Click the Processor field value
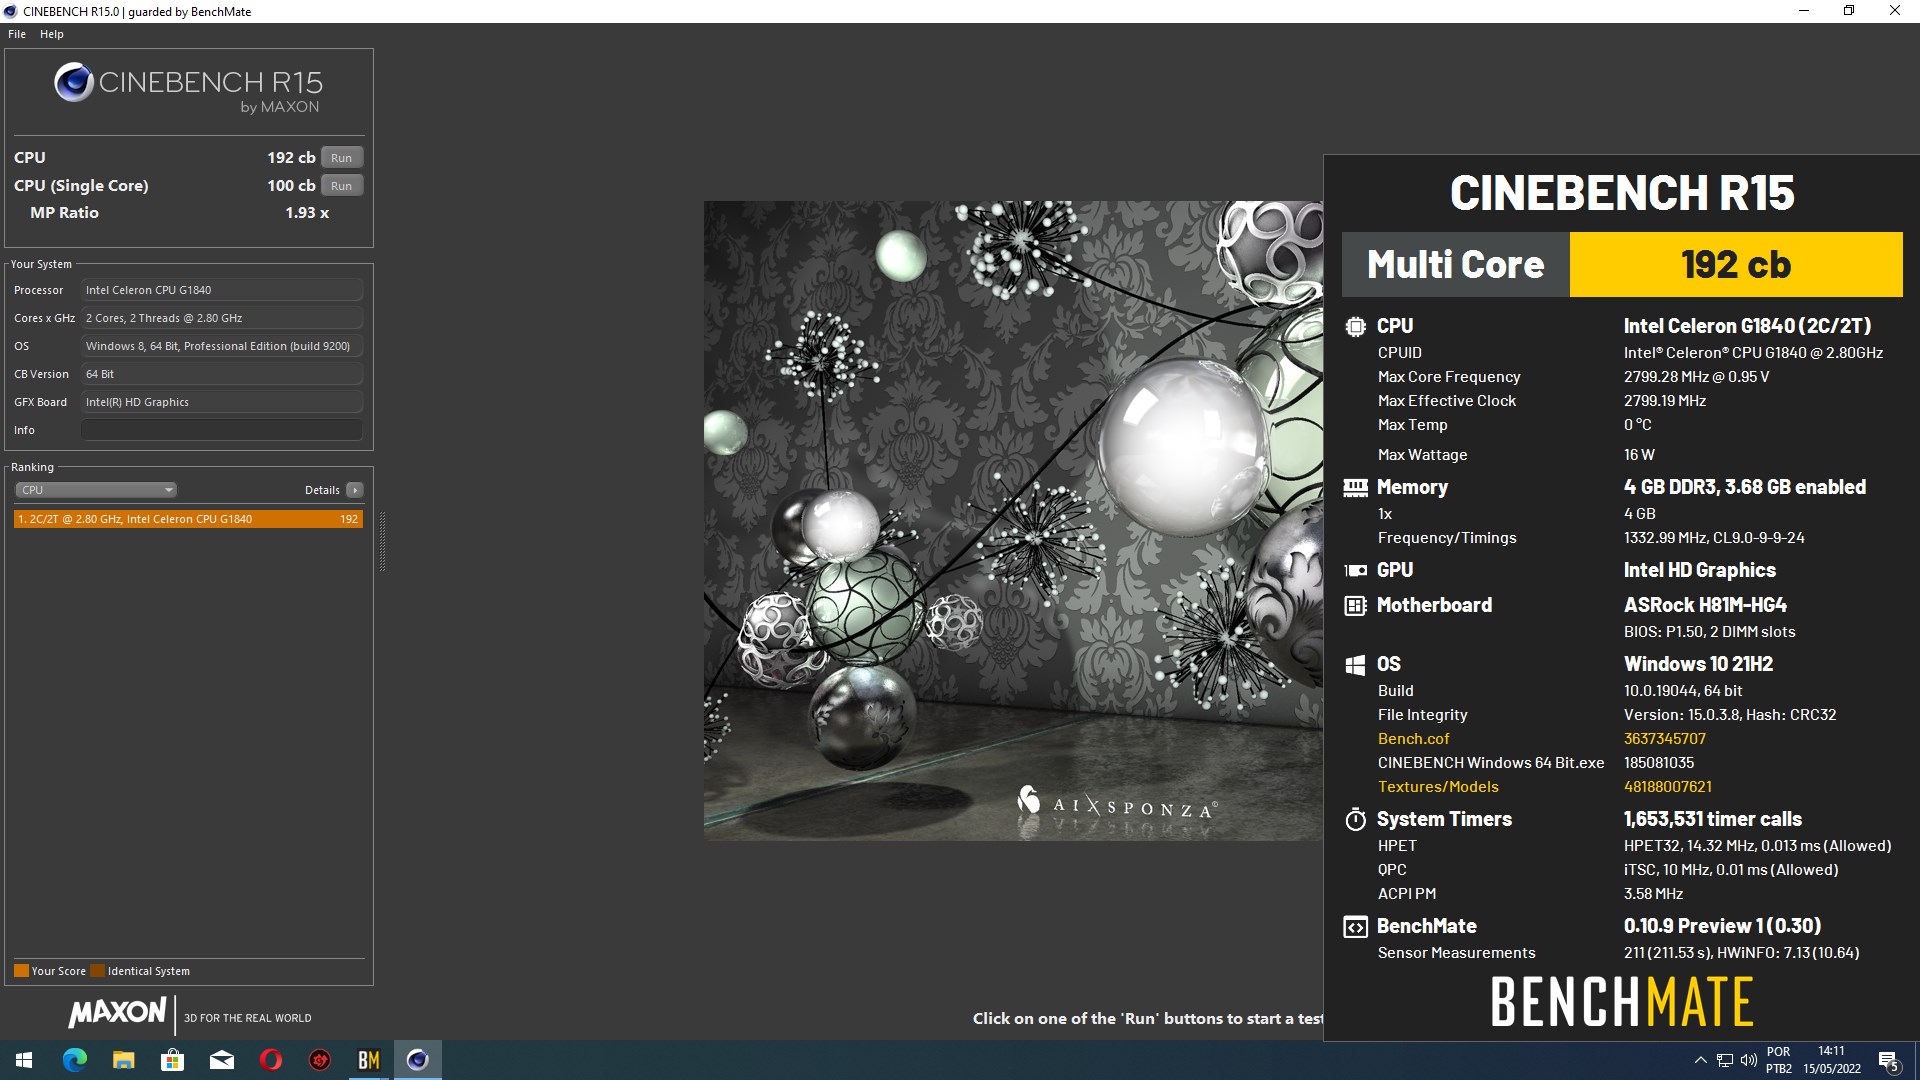Viewport: 1920px width, 1080px height. click(x=222, y=290)
